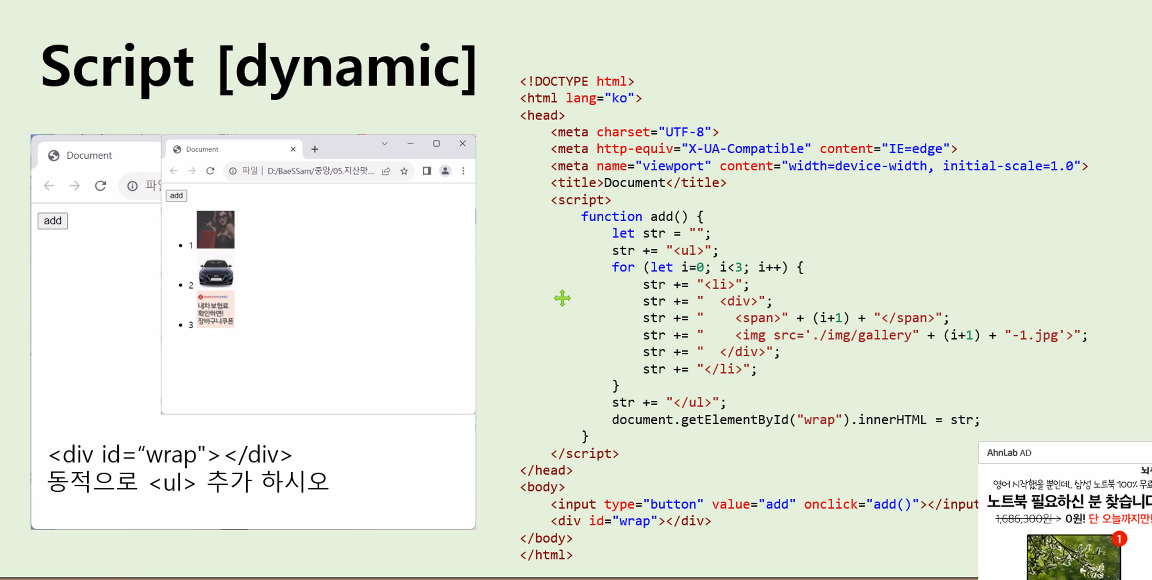1152x580 pixels.
Task: Open side panel icon in front browser
Action: [427, 171]
